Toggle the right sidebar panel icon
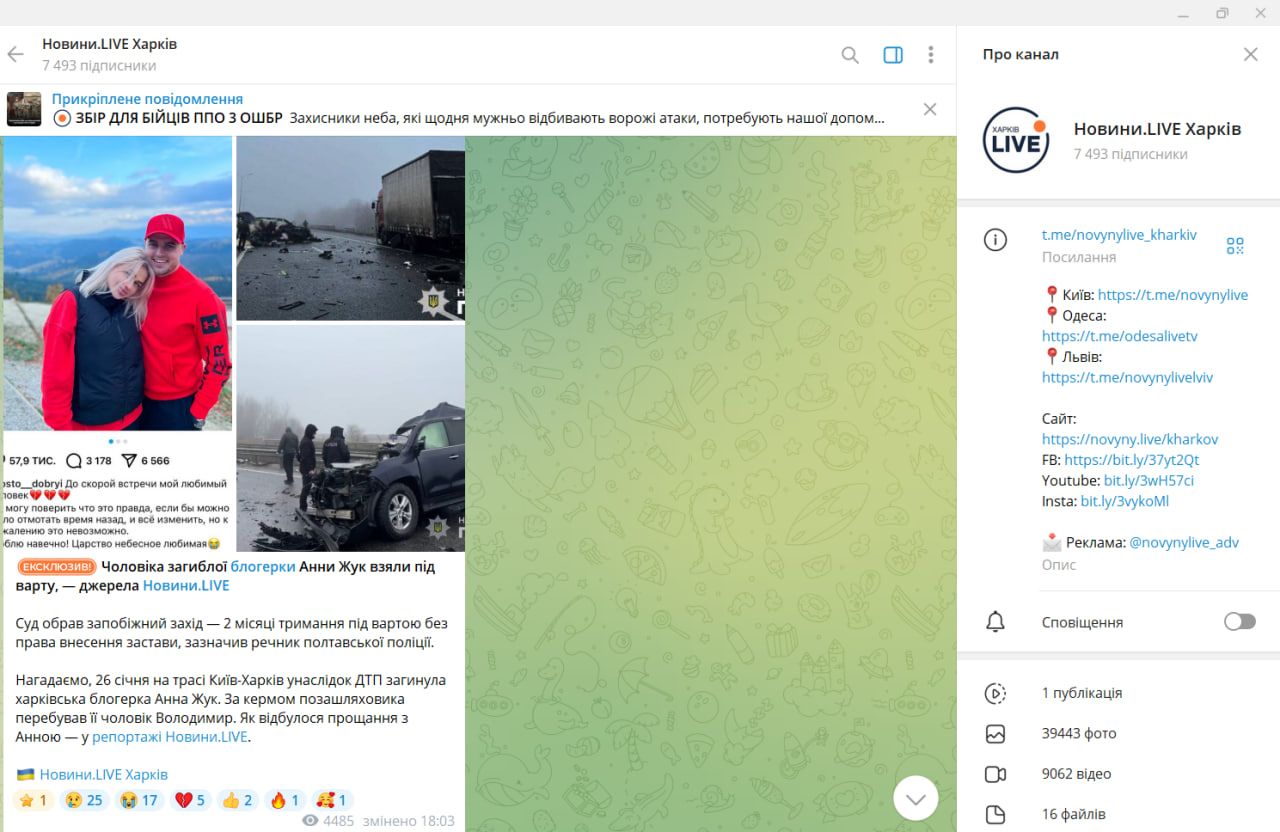This screenshot has width=1280, height=832. click(x=893, y=55)
